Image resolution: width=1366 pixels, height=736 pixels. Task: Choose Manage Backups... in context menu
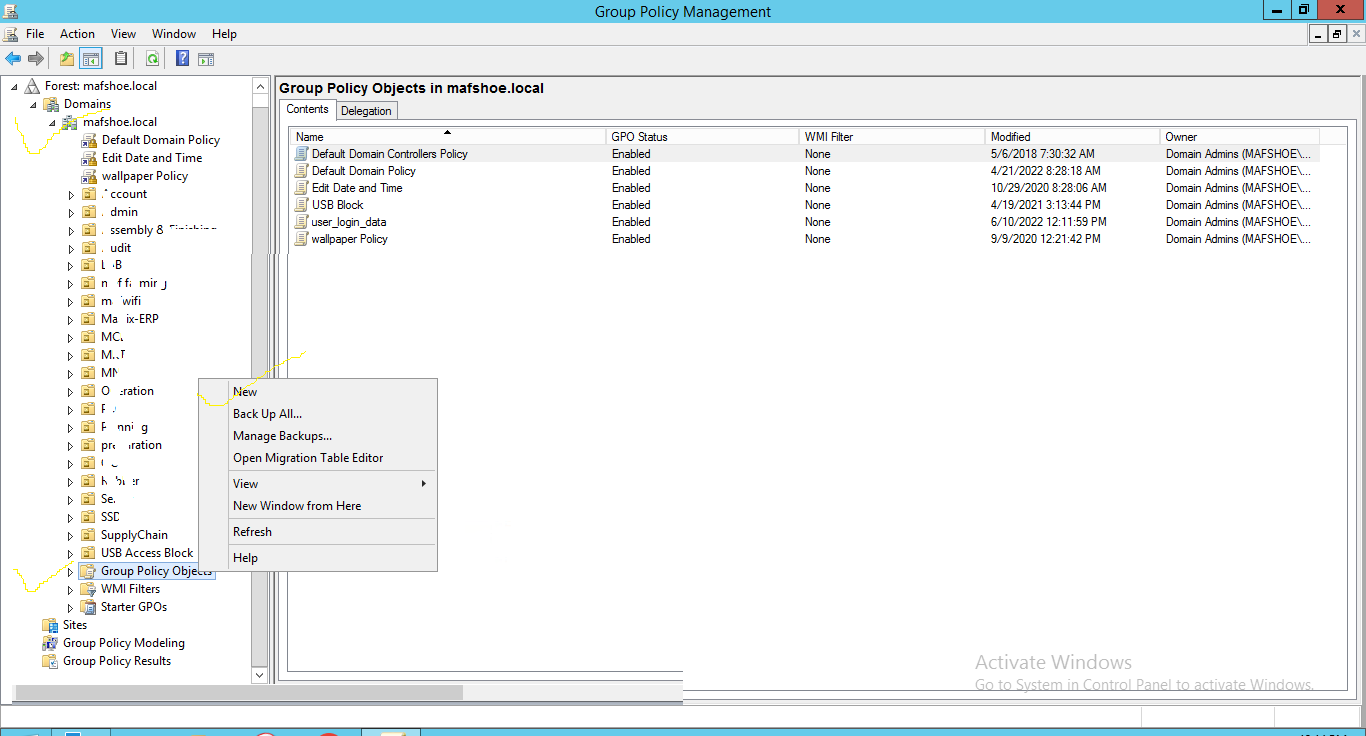[318, 436]
